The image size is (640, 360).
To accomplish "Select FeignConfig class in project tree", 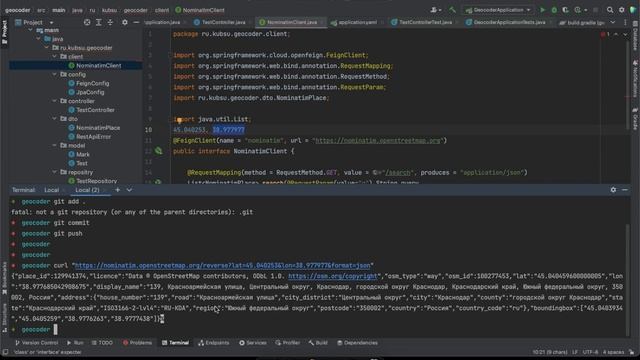I will point(89,83).
